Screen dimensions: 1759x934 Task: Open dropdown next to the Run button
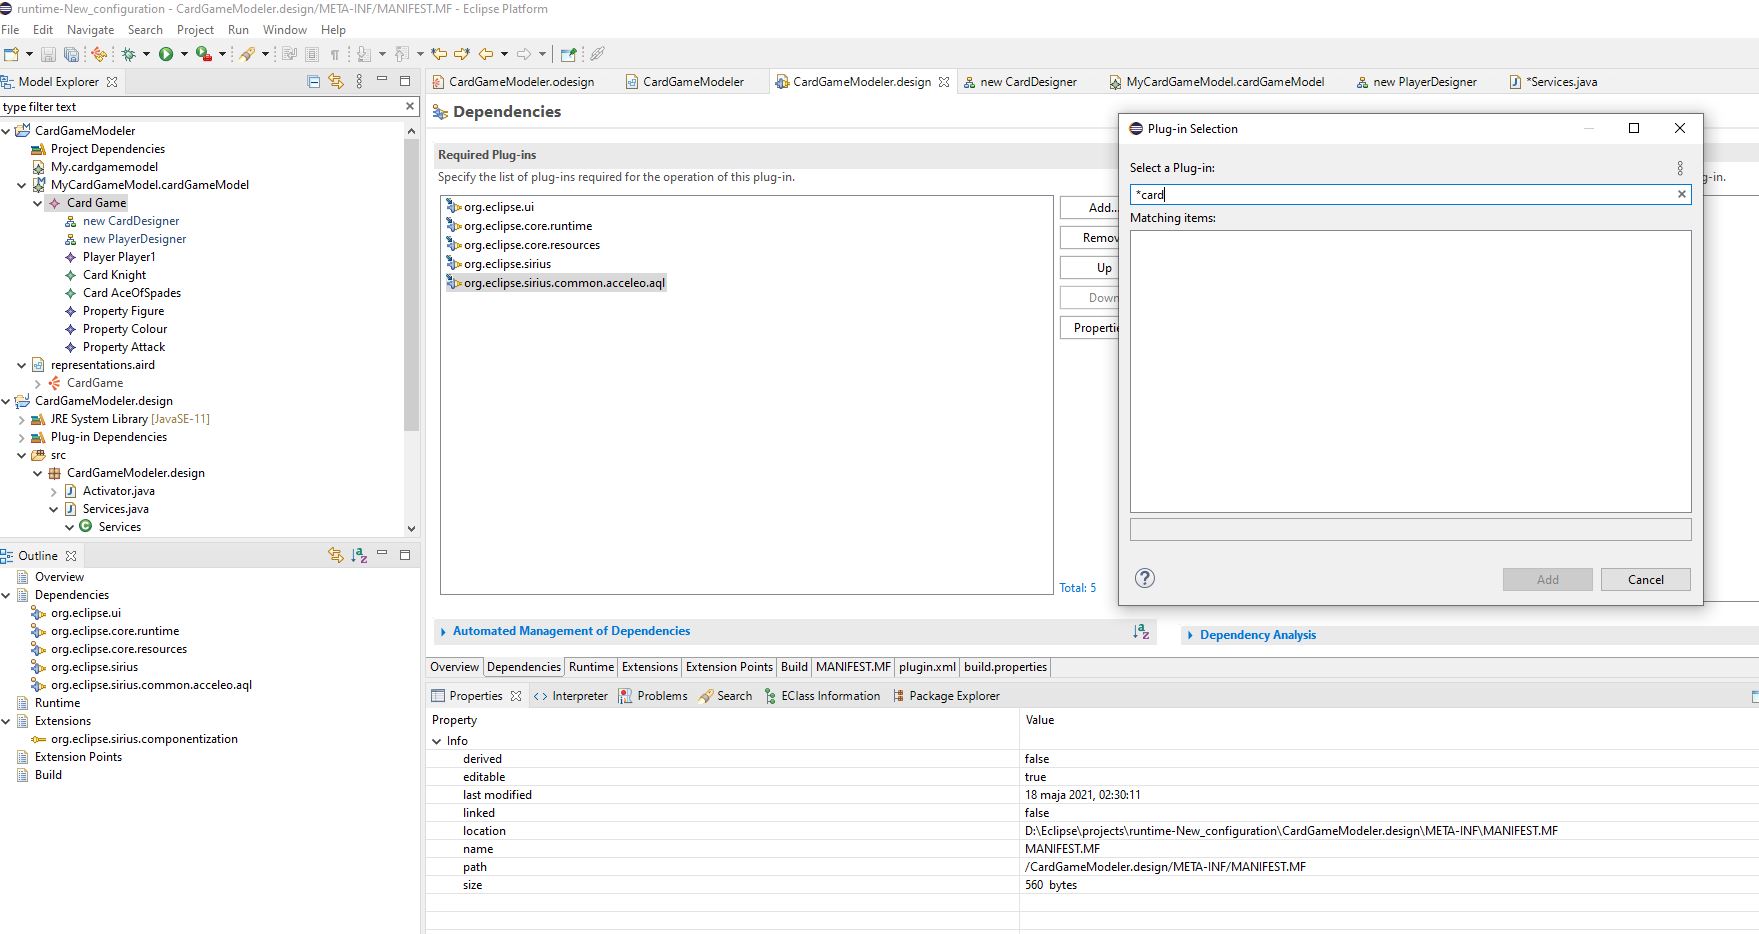tap(184, 54)
